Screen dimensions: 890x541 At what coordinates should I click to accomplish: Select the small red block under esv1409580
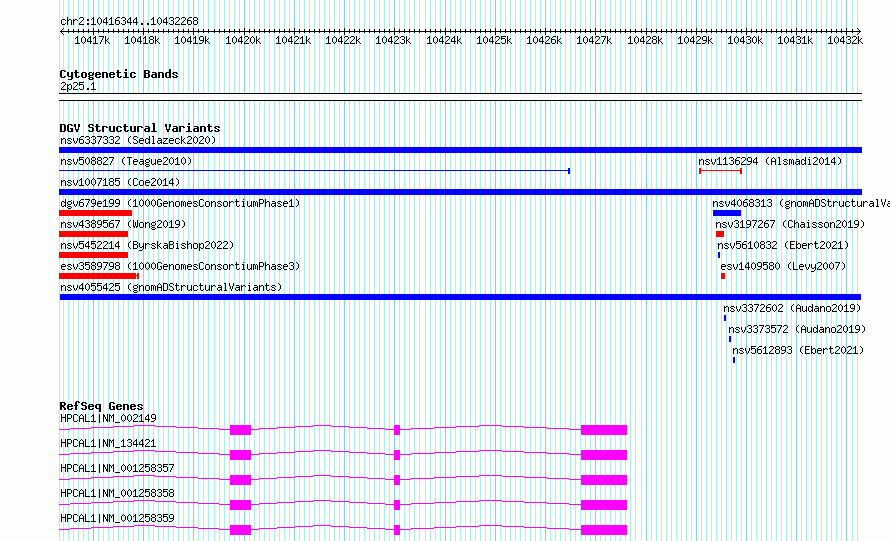[x=723, y=276]
